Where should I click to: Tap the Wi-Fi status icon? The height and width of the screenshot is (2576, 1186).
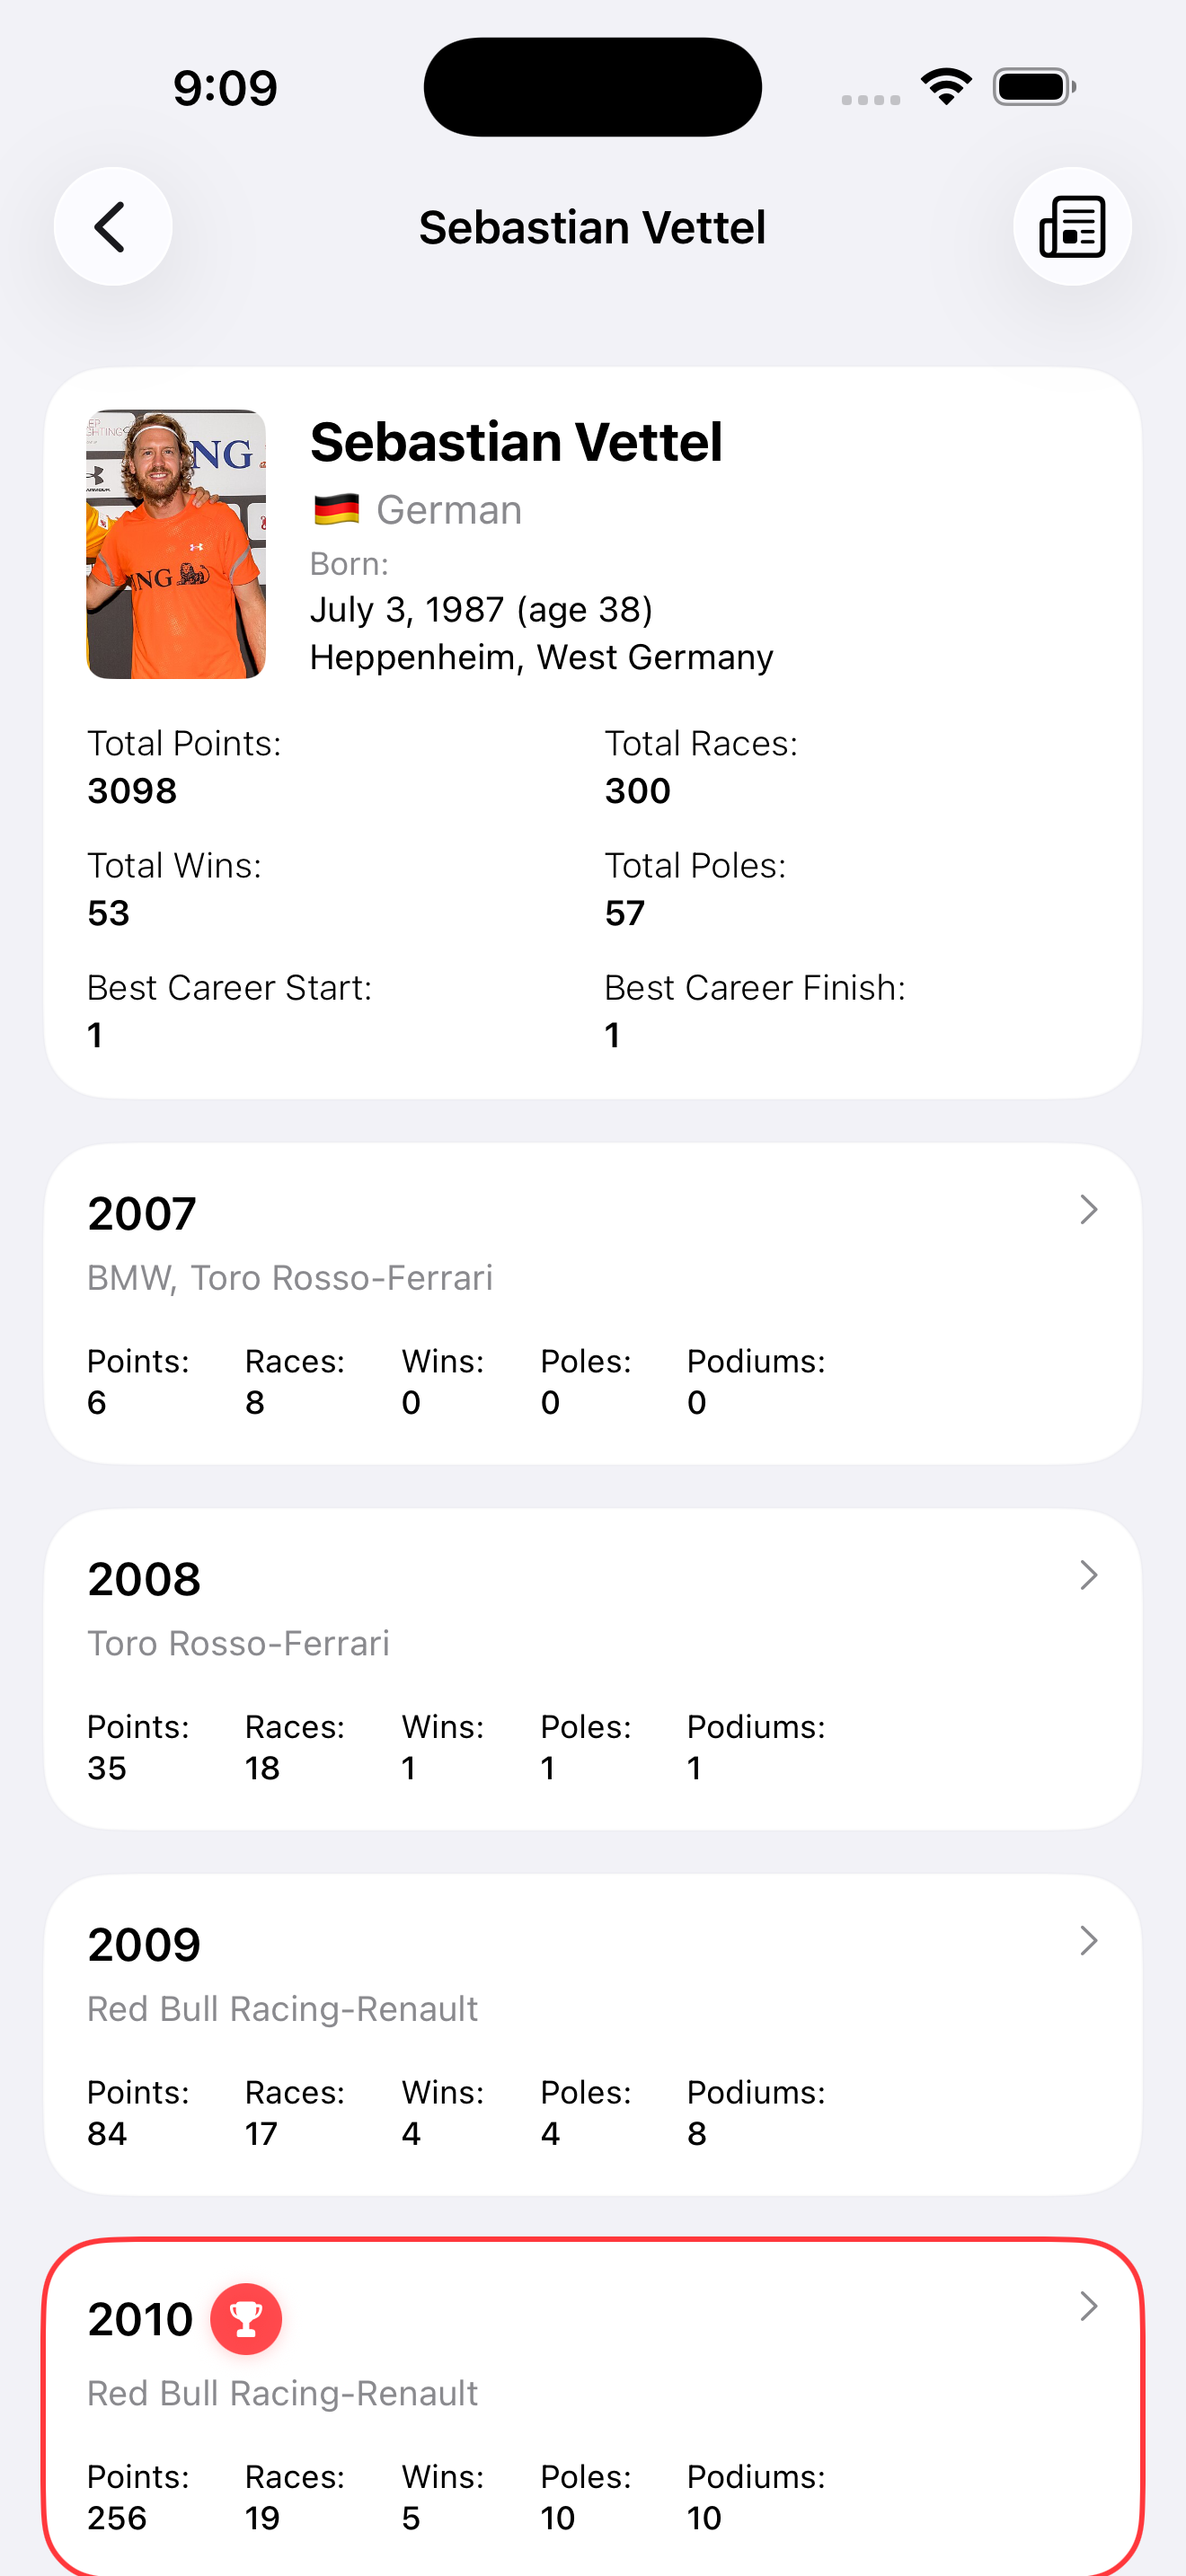point(946,87)
